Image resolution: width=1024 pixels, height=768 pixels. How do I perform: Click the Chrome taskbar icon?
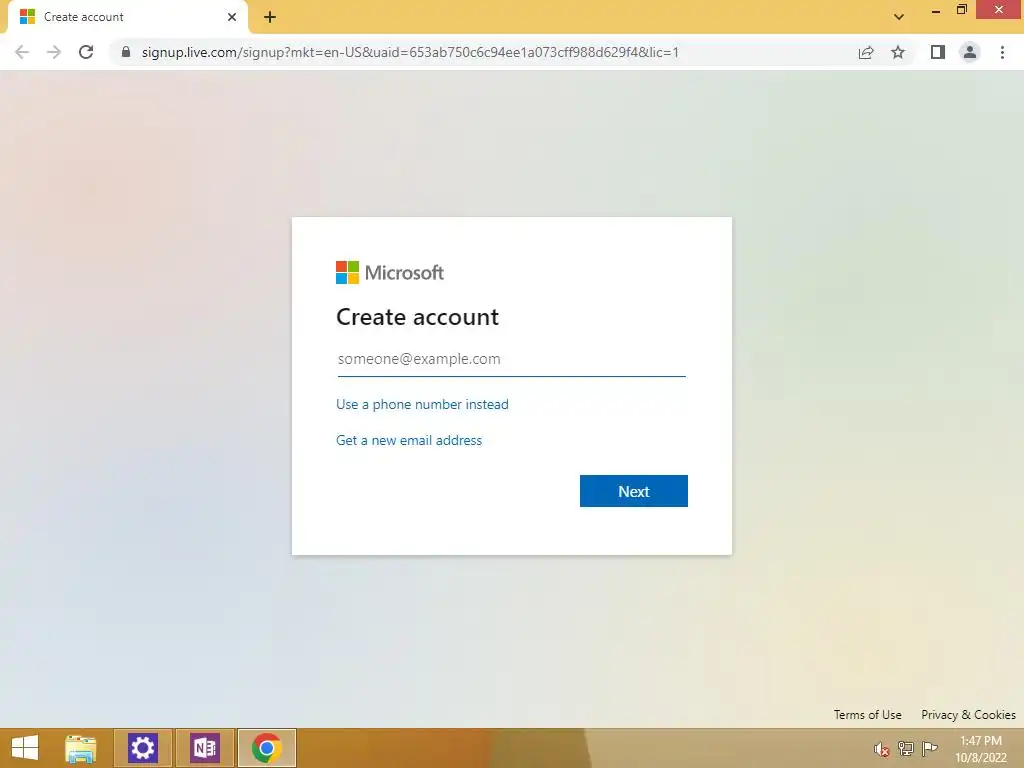[267, 748]
